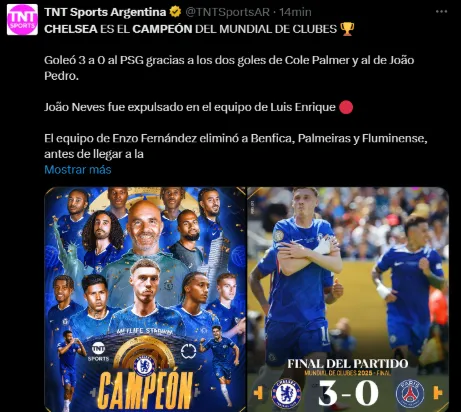Visit the TNT Sports Argentina account name
This screenshot has width=461, height=412.
coord(105,12)
